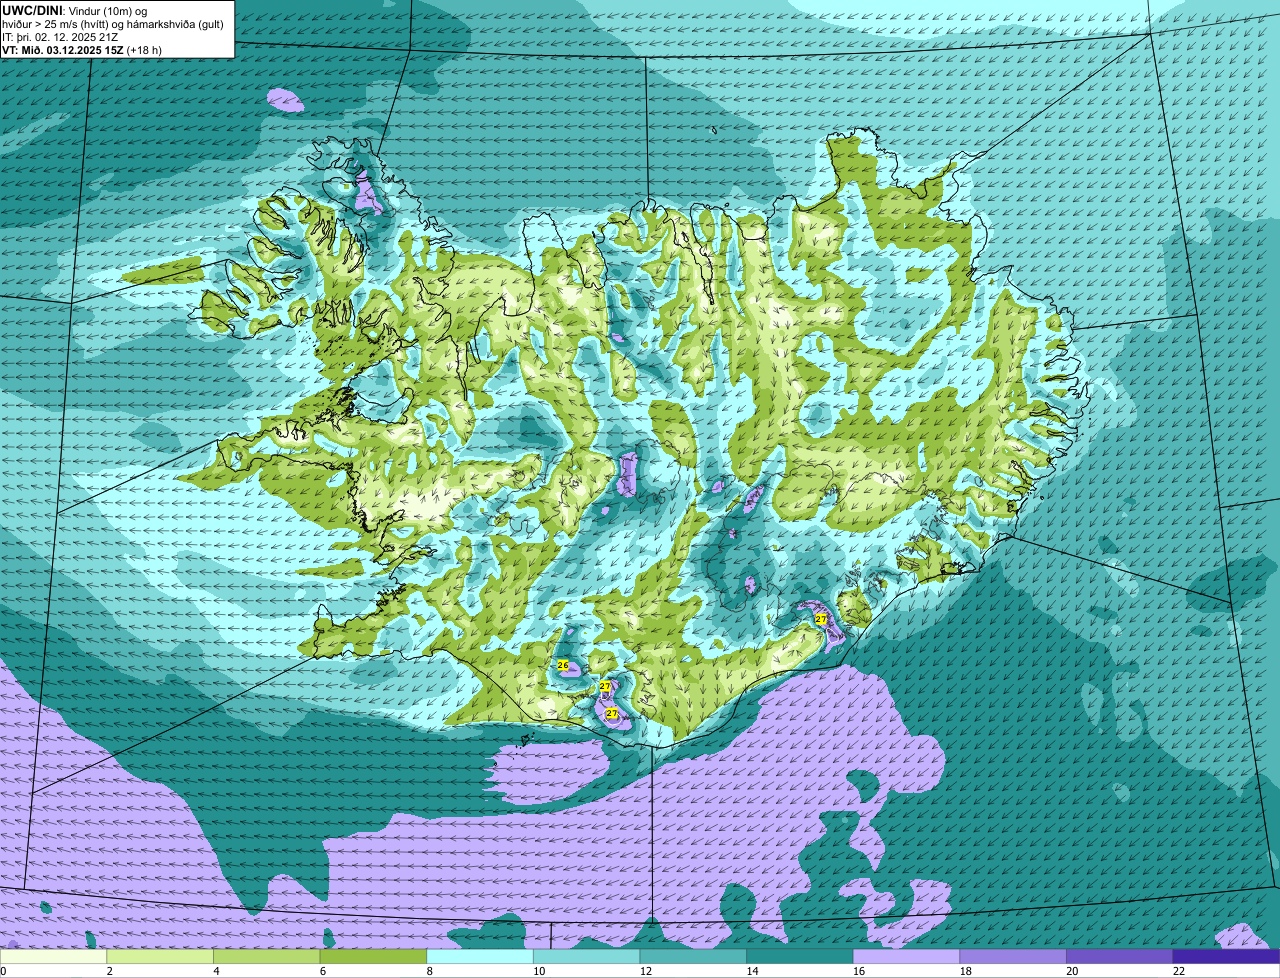Select the 2–4 m/s light yellow-green swatch
This screenshot has height=978, width=1280.
click(x=160, y=956)
